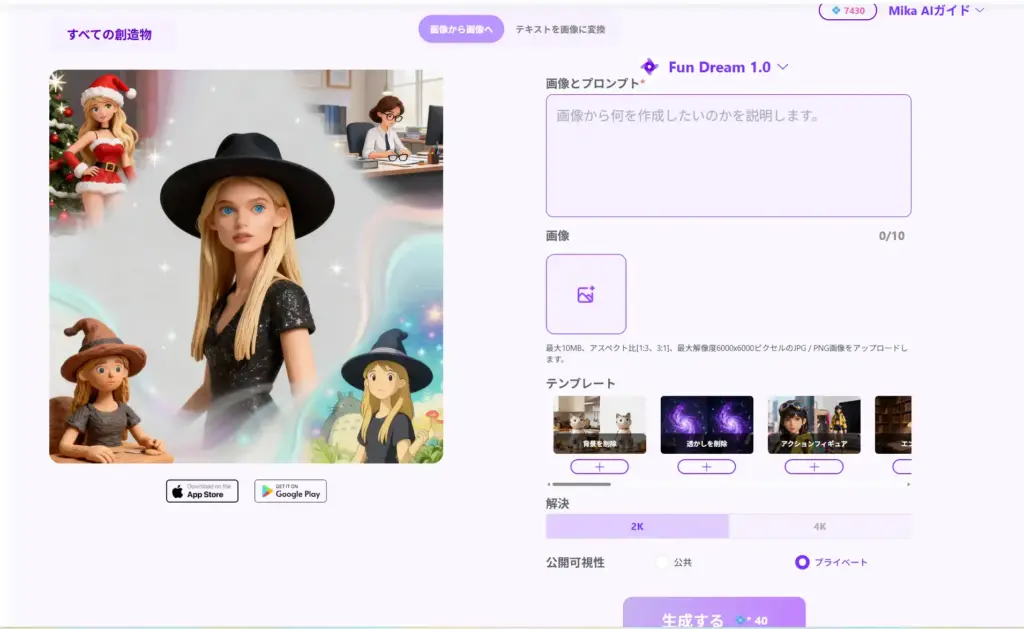The image size is (1024, 629).
Task: Select the 公共 visibility radio button
Action: click(x=662, y=562)
